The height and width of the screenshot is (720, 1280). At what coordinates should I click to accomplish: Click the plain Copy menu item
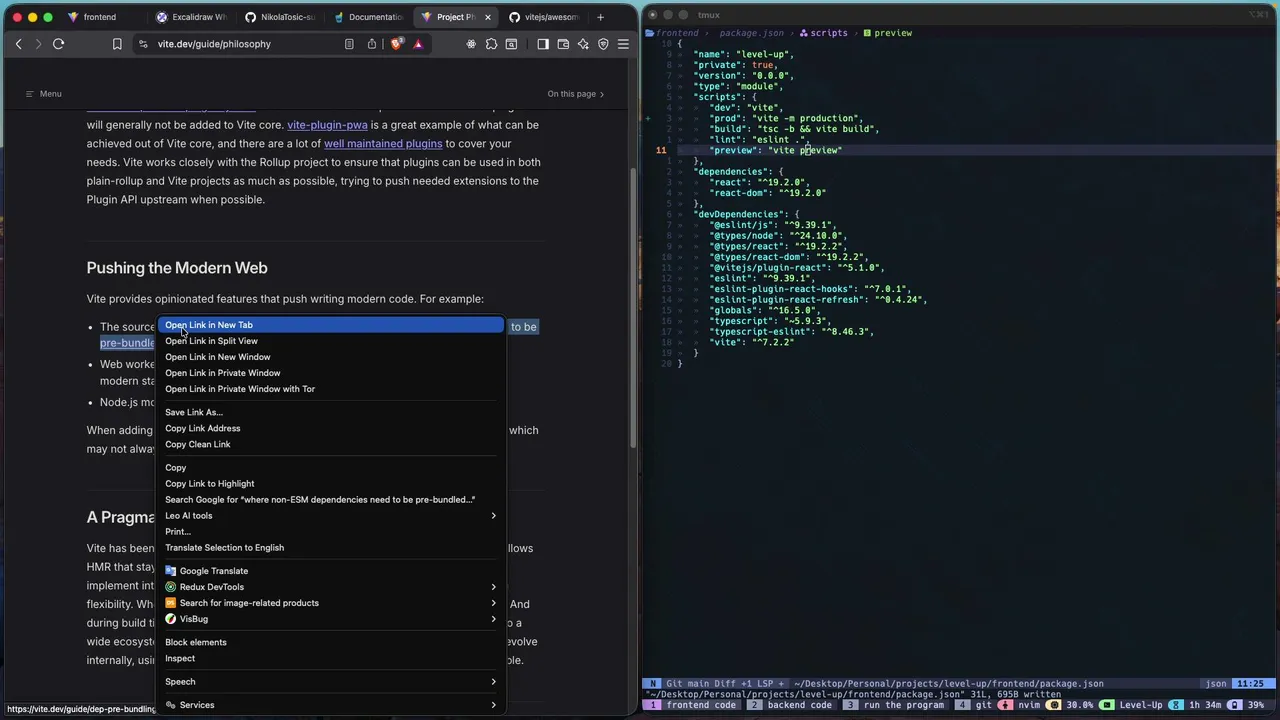(332, 468)
